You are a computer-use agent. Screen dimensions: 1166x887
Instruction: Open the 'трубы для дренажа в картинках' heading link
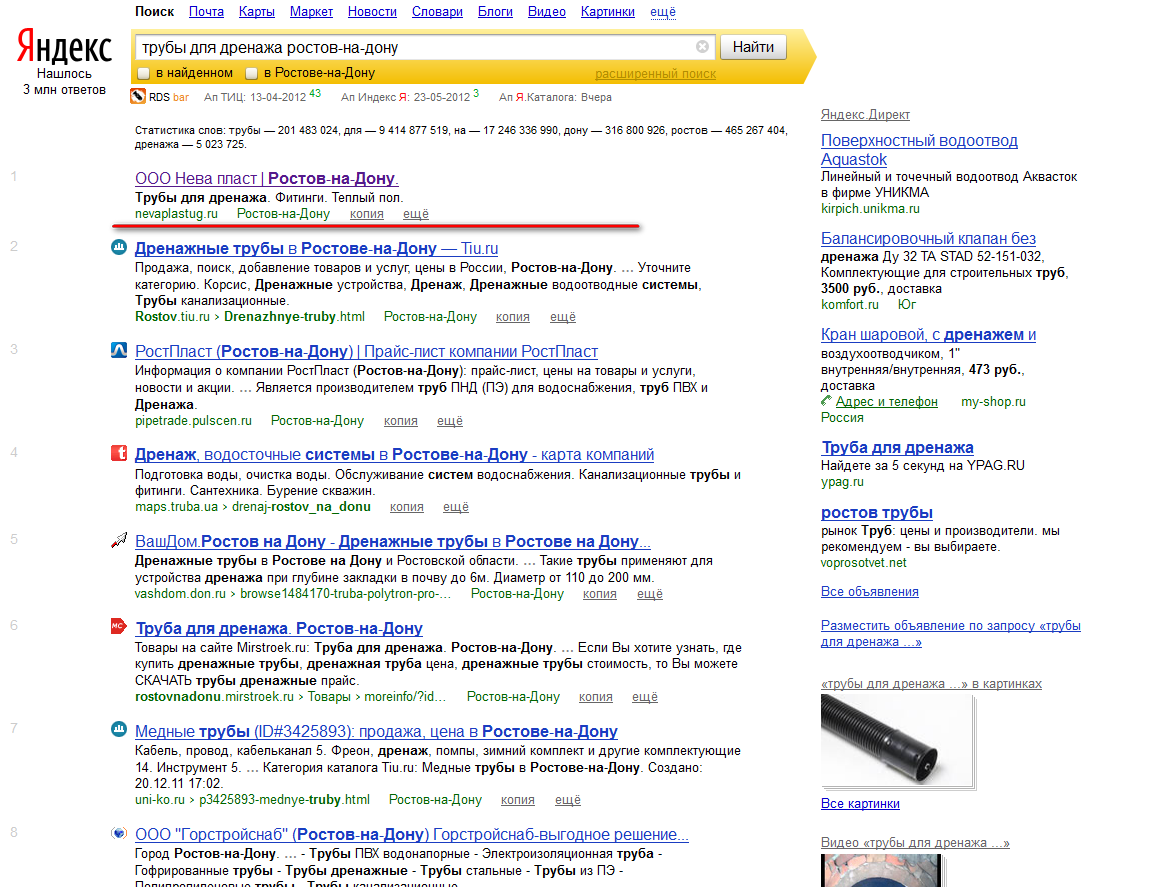pyautogui.click(x=931, y=684)
